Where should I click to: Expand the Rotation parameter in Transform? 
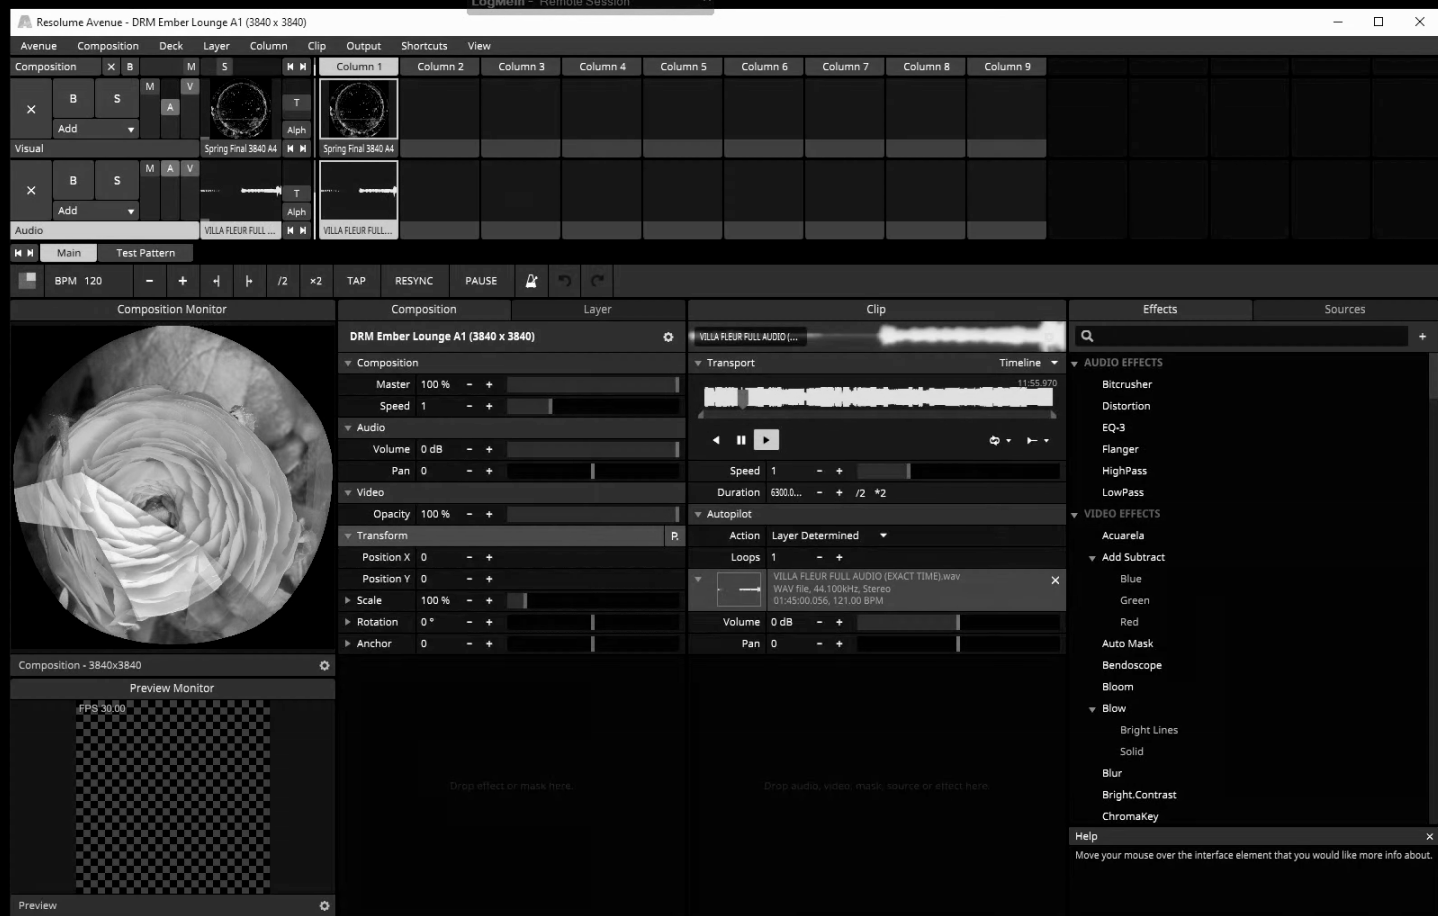point(348,622)
